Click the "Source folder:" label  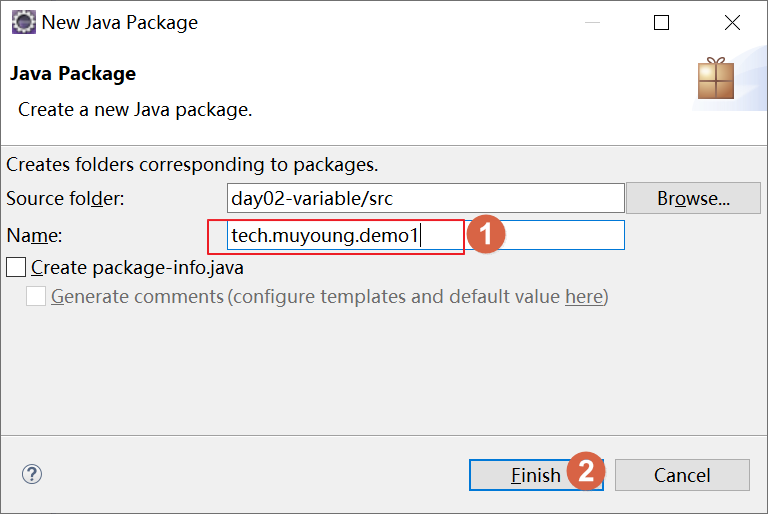(x=65, y=198)
